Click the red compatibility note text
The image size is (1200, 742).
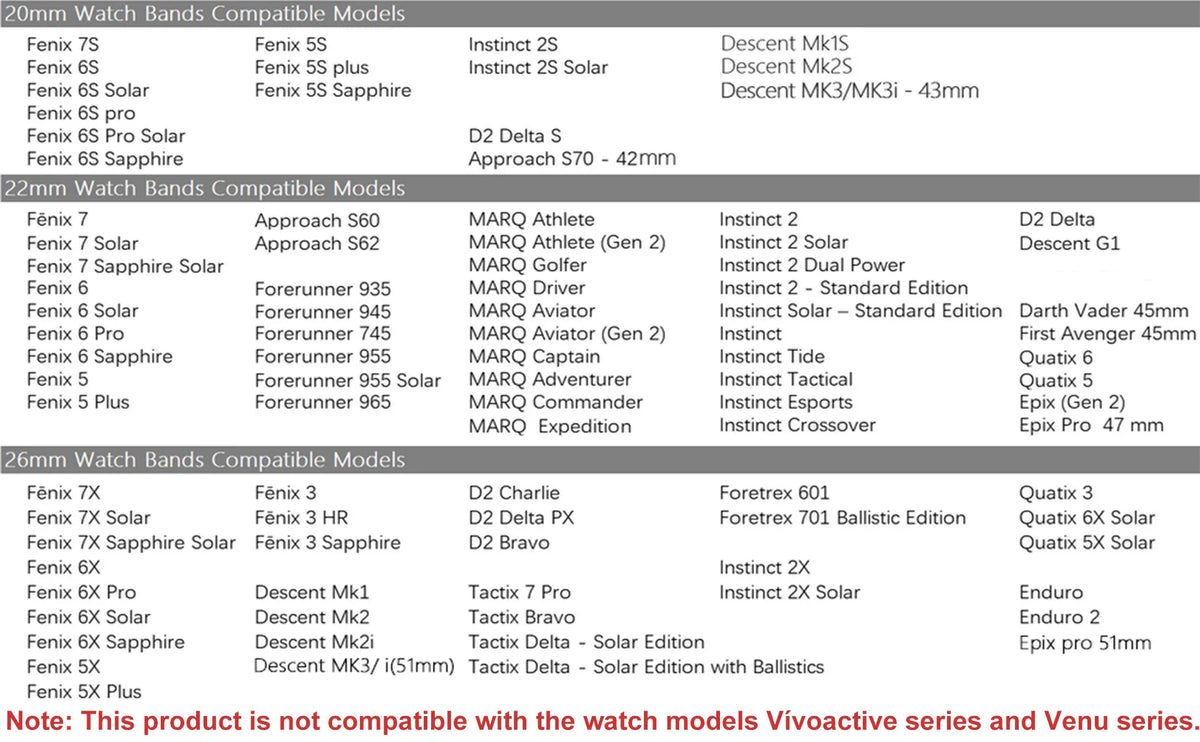pos(600,722)
